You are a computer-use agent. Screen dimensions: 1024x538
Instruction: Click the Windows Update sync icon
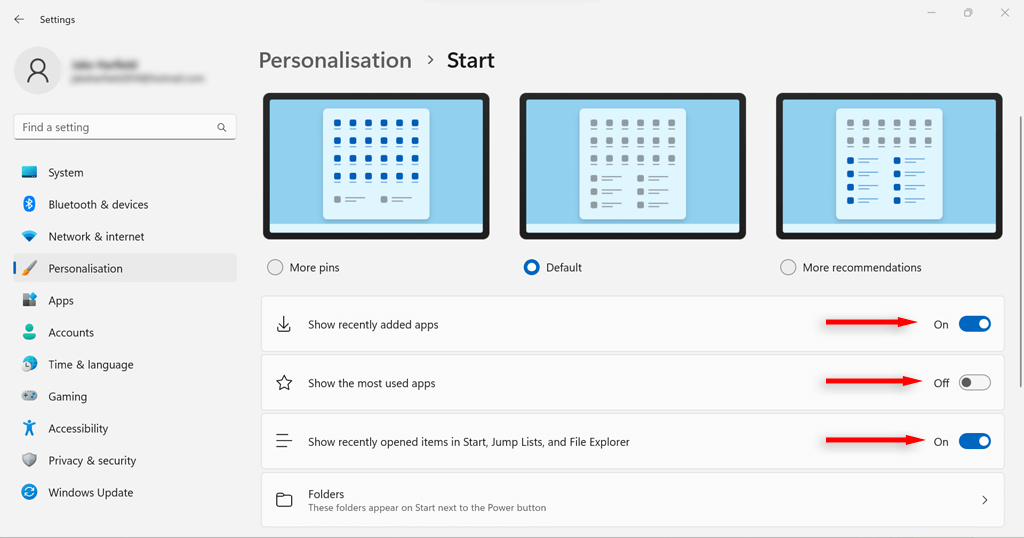29,492
